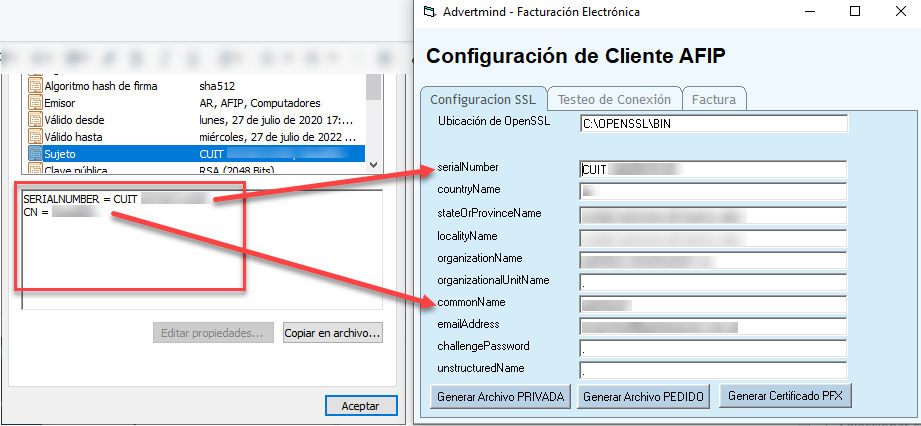The image size is (921, 426).
Task: Click the certificate list scroll-down arrow
Action: (x=374, y=166)
